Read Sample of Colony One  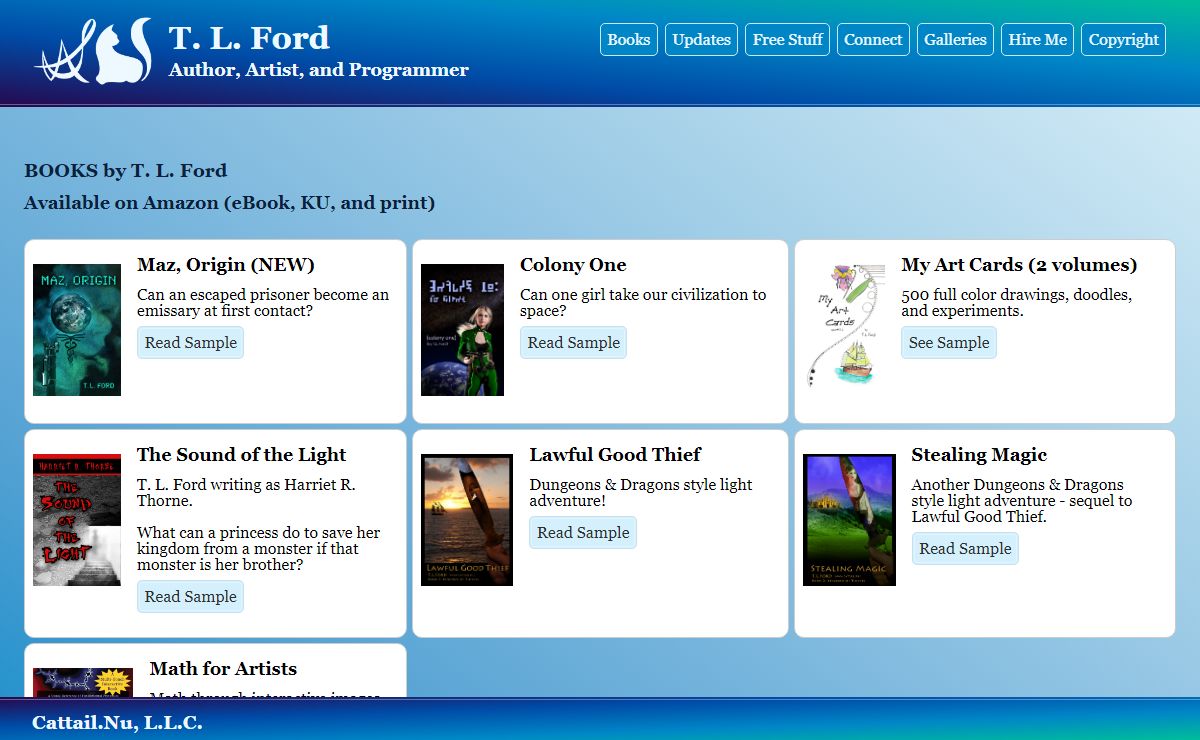(x=573, y=342)
